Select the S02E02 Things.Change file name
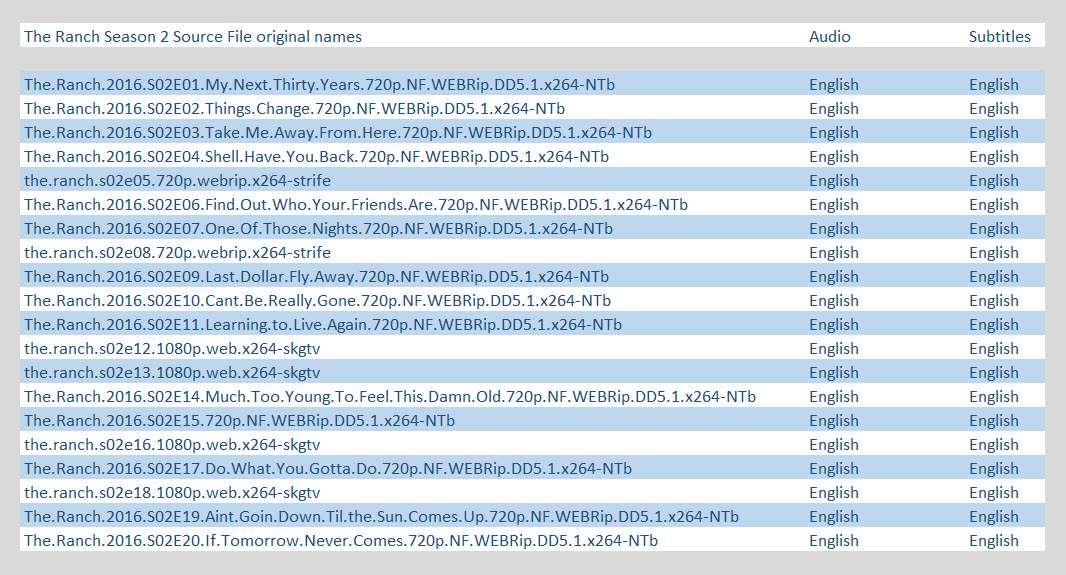Screen dimensions: 1066x575 click(294, 109)
